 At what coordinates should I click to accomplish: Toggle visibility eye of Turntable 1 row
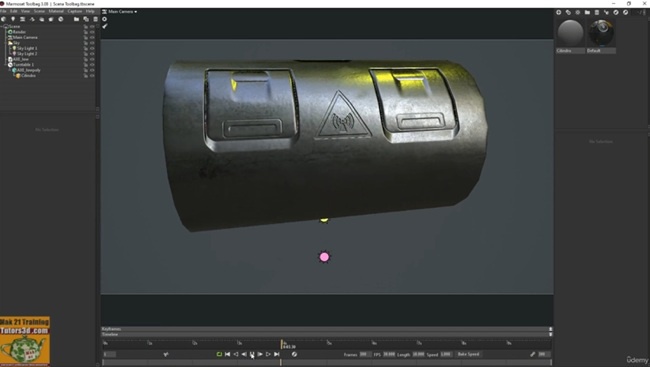[92, 65]
